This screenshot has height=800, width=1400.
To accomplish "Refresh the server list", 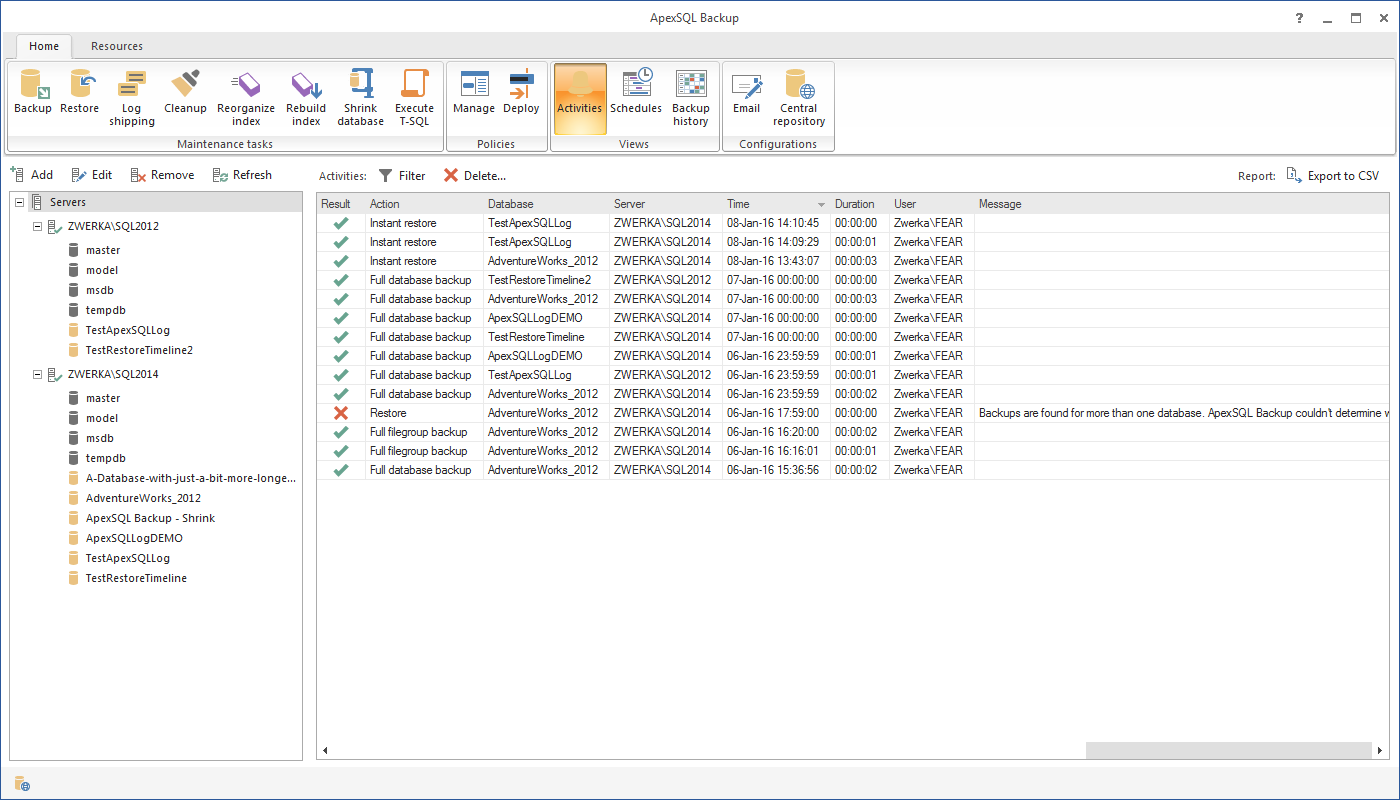I will 242,175.
